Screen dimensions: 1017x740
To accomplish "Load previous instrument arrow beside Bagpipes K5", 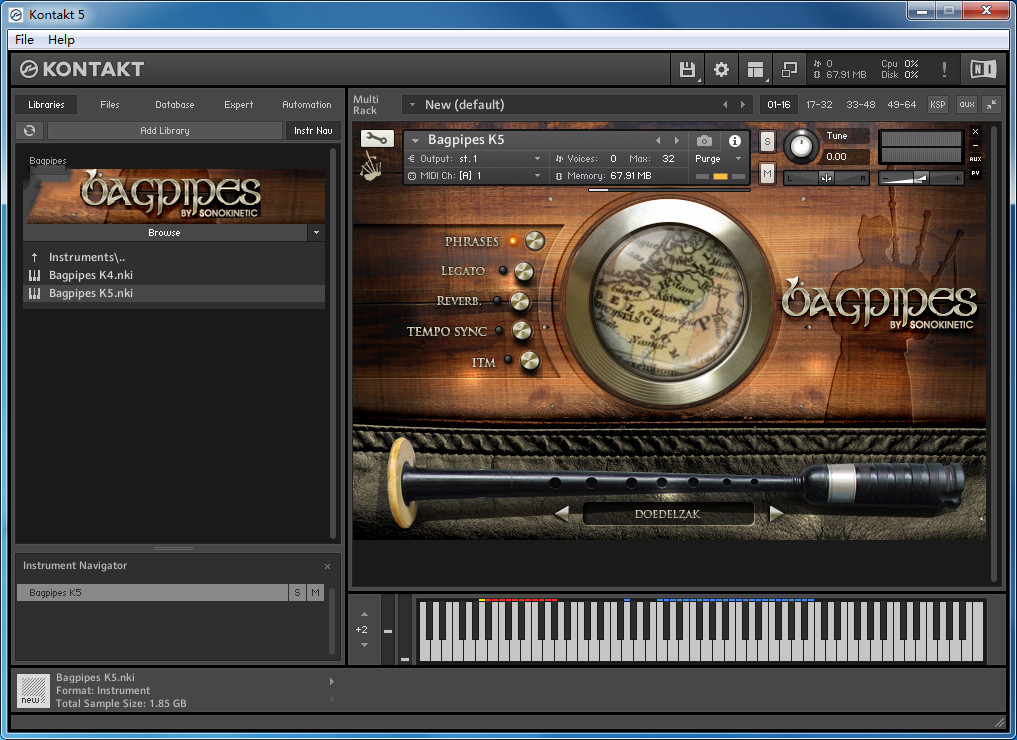I will click(658, 140).
